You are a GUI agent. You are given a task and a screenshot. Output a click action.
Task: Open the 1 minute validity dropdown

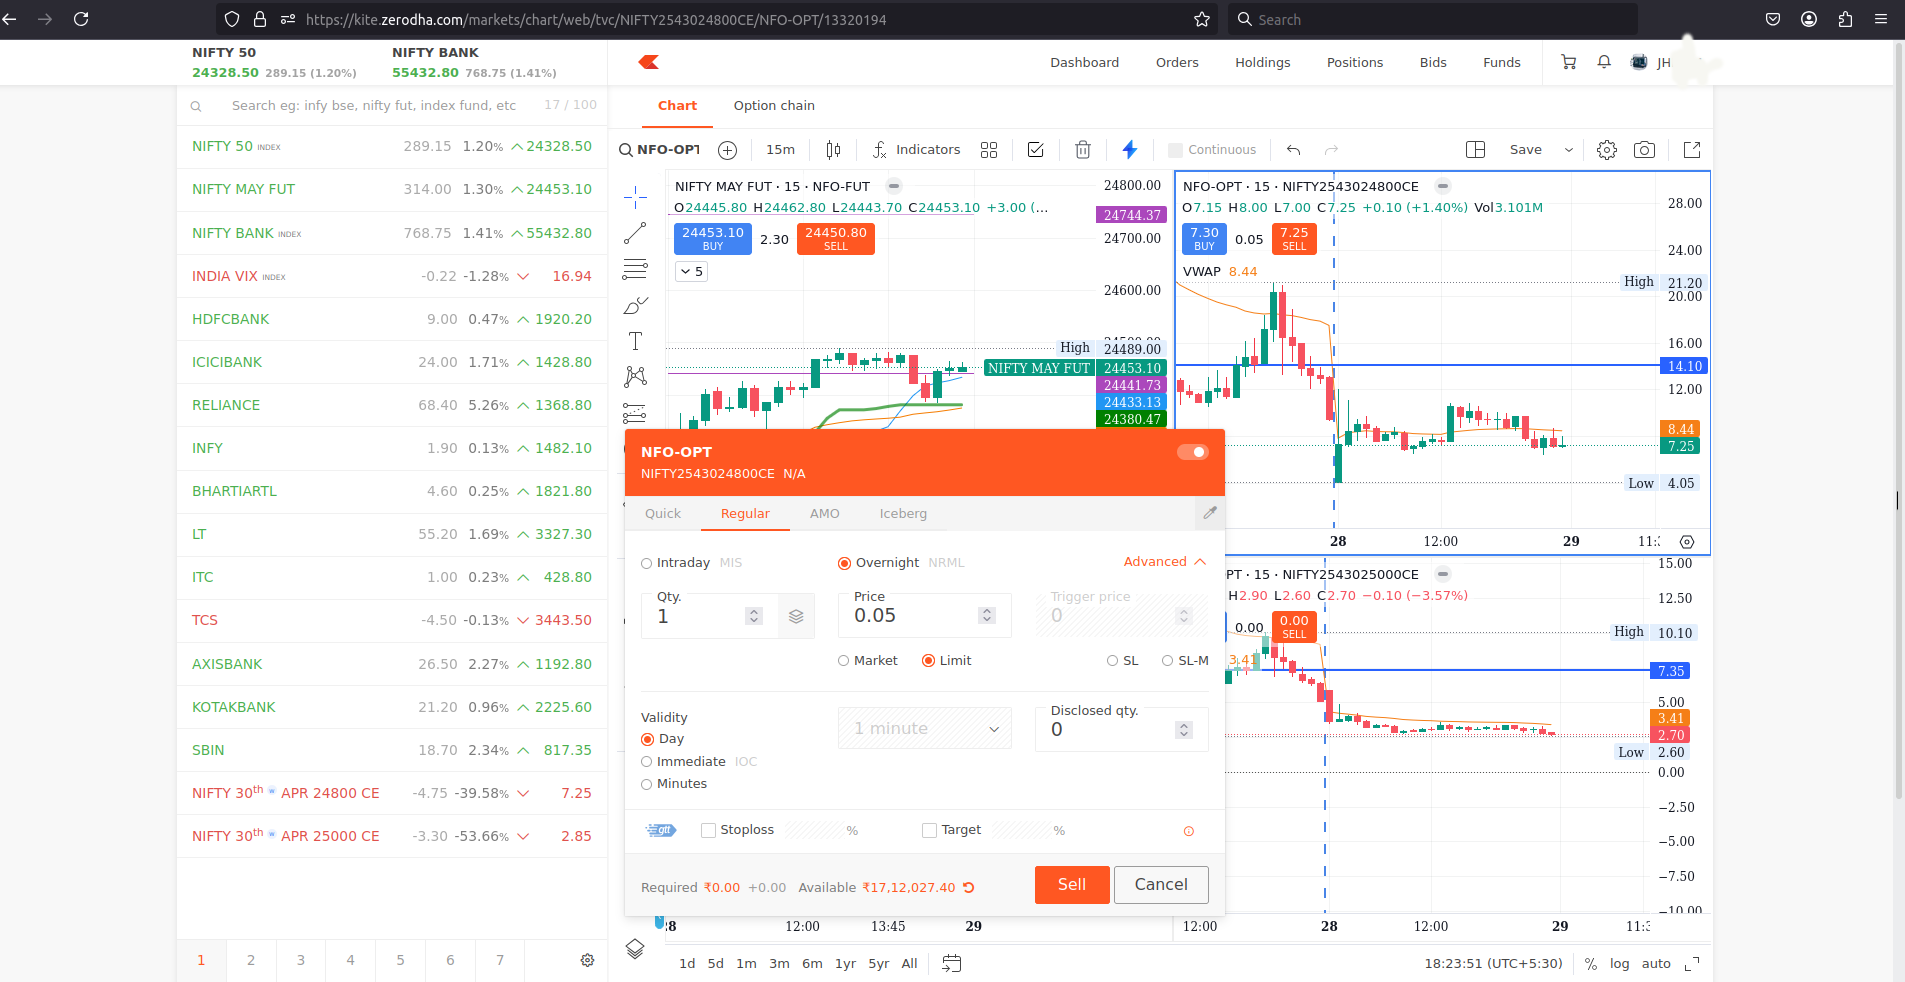point(925,729)
